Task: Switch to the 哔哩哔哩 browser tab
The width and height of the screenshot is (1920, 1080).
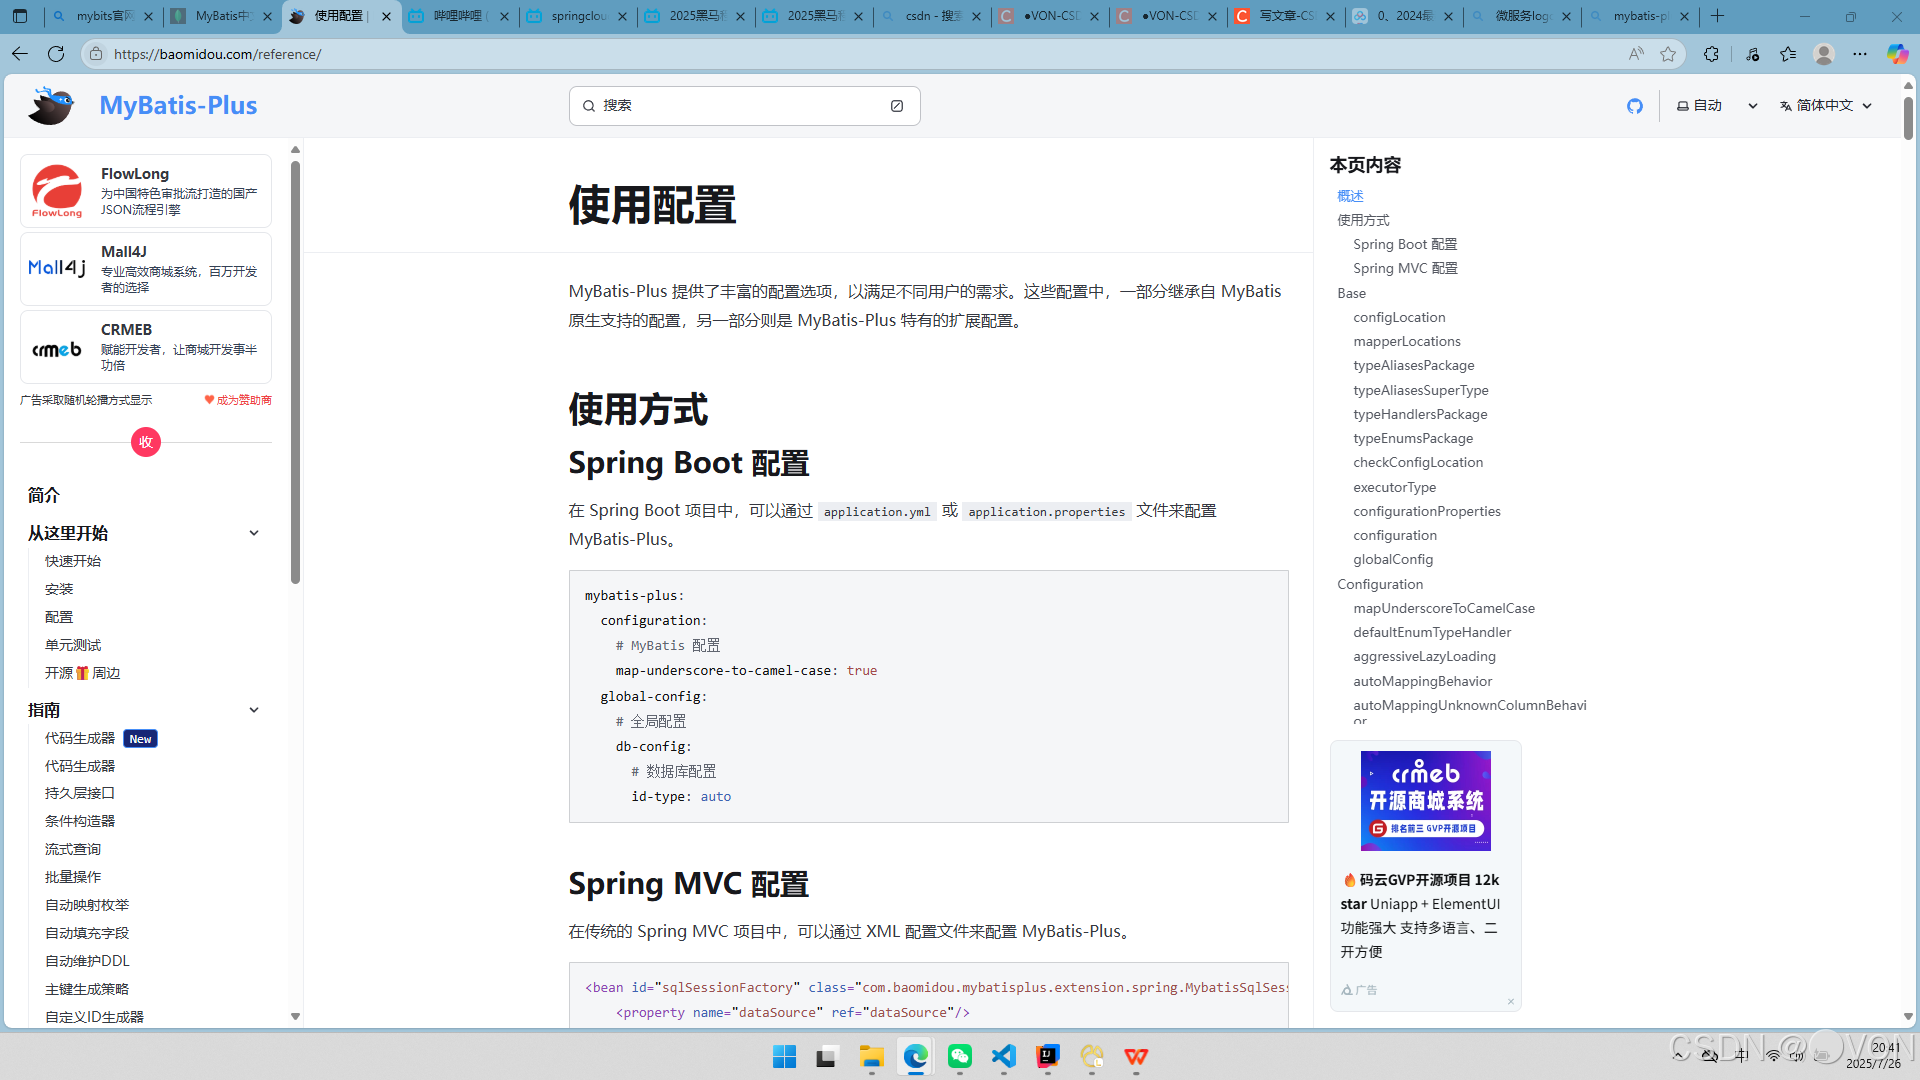Action: point(458,16)
